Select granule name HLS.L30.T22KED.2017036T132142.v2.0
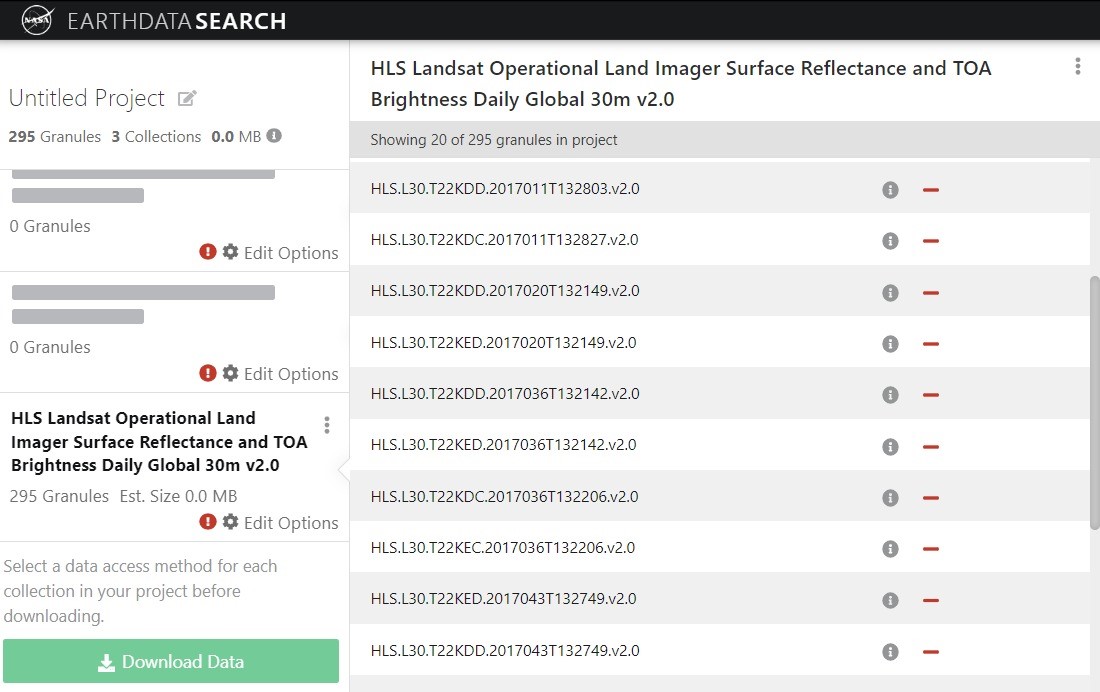This screenshot has width=1100, height=692. click(504, 445)
